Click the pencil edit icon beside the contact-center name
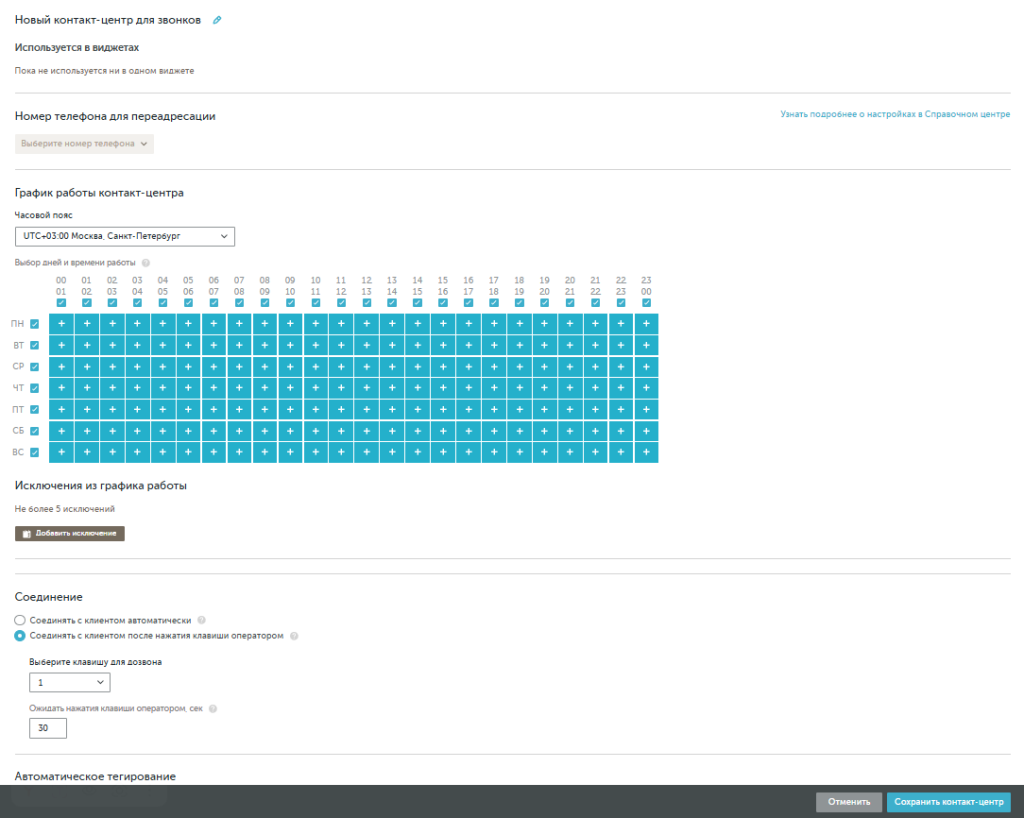 click(x=217, y=20)
